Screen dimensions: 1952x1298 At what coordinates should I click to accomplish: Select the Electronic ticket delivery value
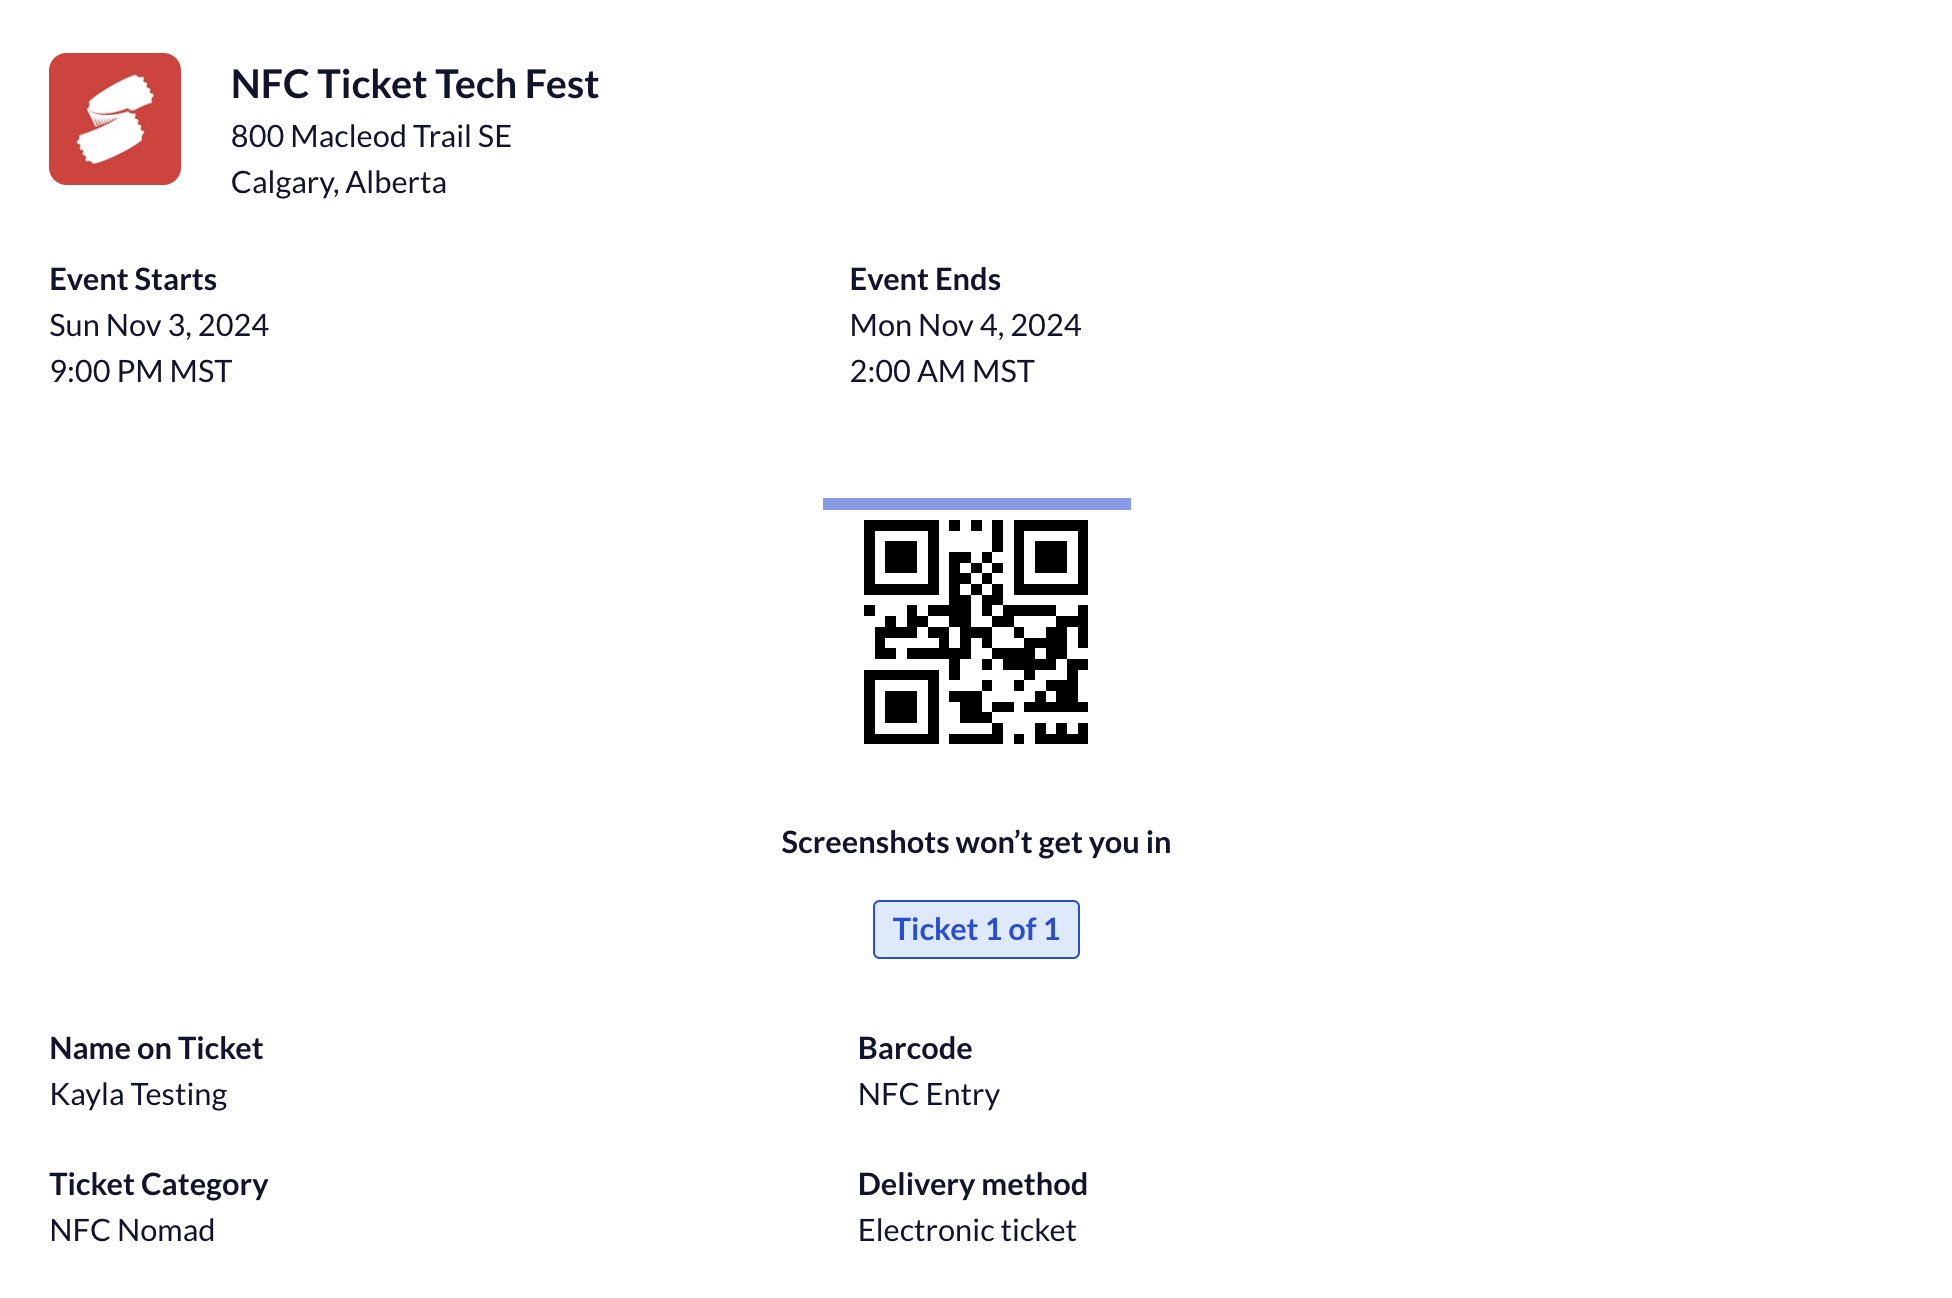(x=967, y=1230)
